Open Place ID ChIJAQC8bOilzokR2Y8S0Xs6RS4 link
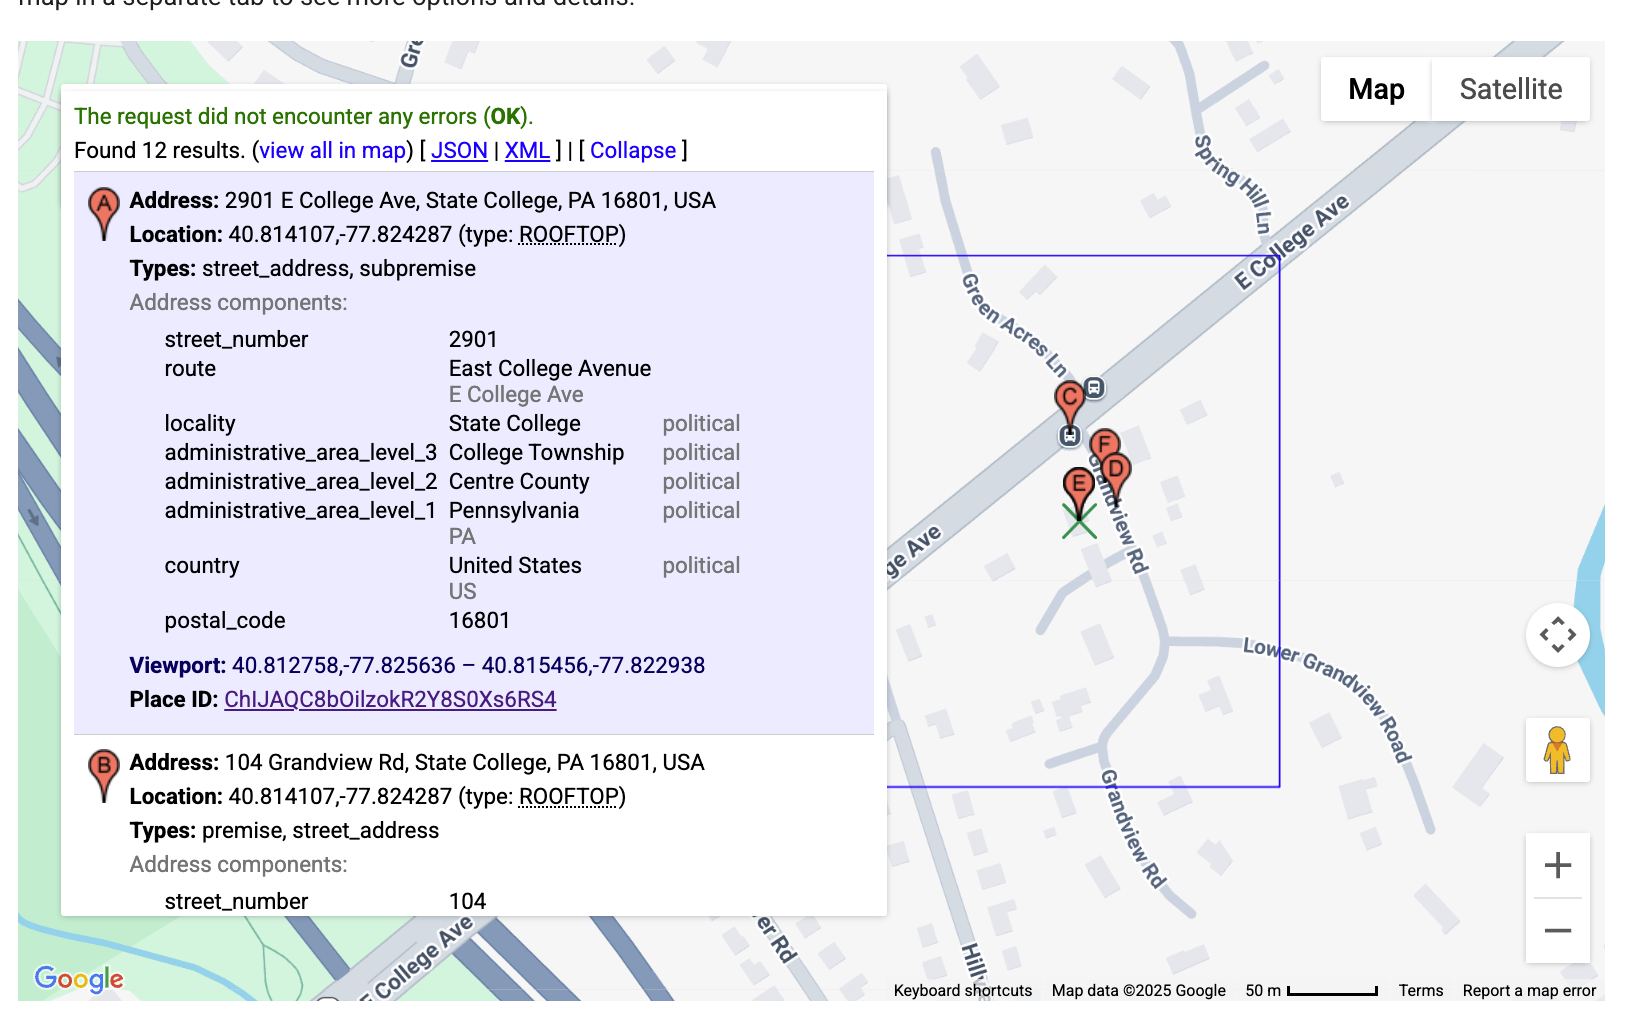Screen dimensions: 1634x1032 click(390, 699)
